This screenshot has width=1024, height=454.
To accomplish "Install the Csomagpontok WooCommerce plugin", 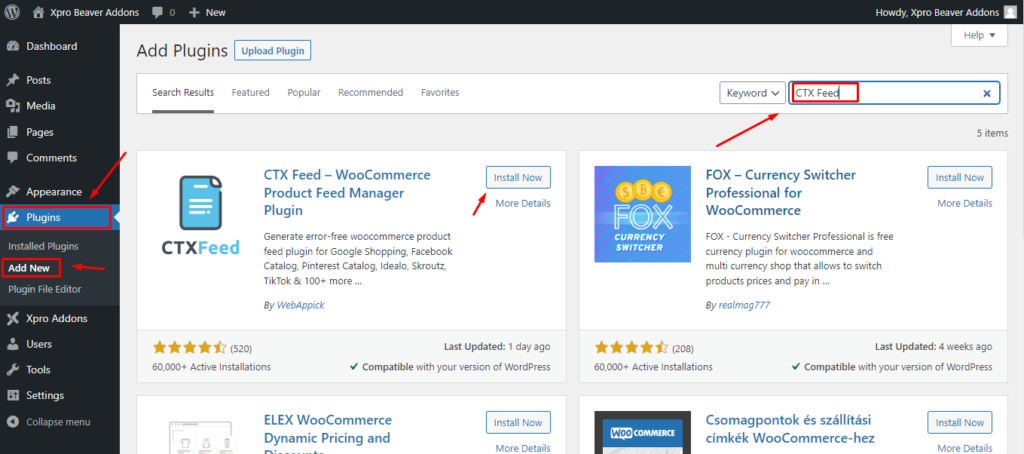I will point(959,423).
